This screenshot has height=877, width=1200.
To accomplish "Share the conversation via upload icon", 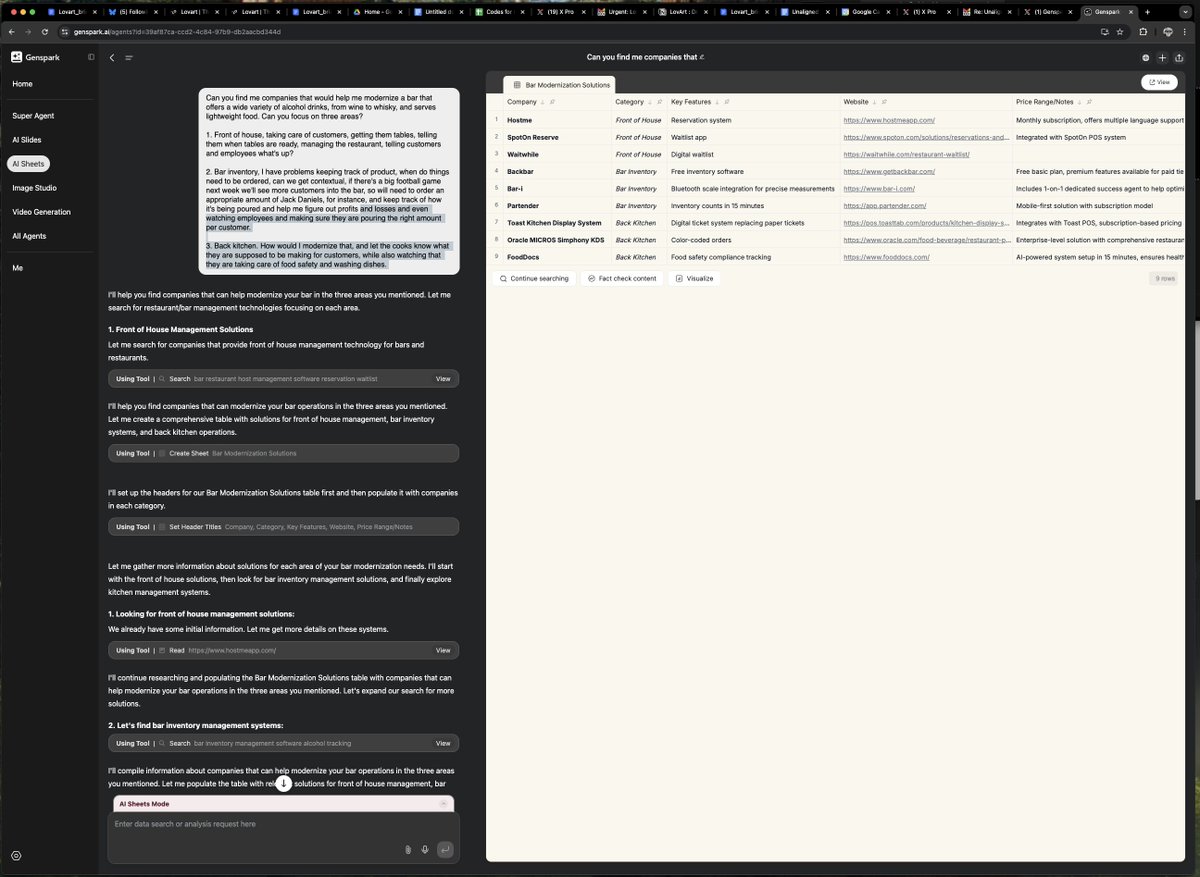I will (1179, 58).
